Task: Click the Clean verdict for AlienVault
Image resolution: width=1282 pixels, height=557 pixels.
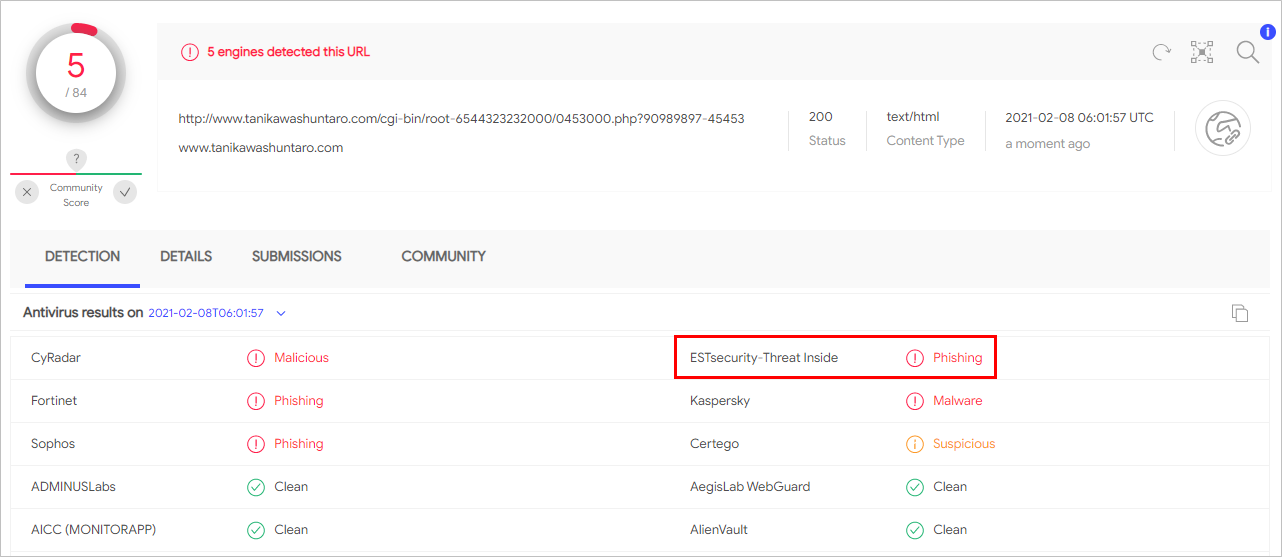Action: tap(950, 530)
